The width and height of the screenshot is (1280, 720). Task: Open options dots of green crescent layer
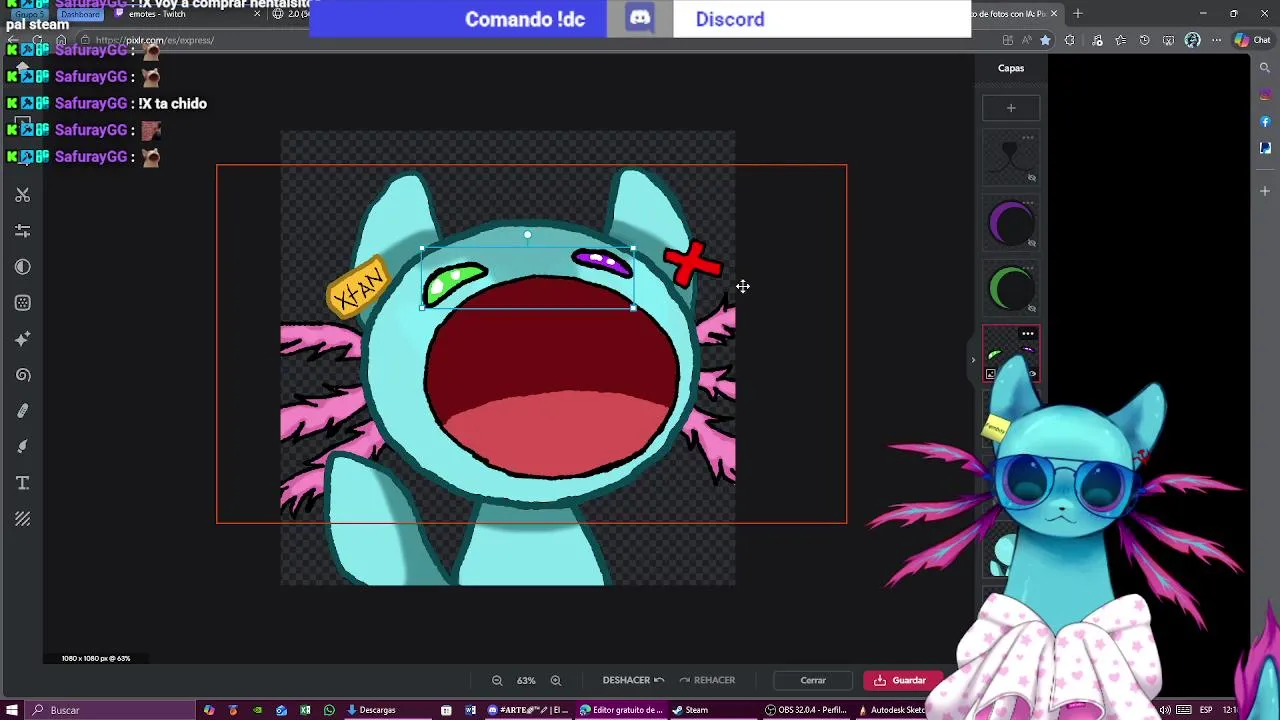coord(1027,268)
